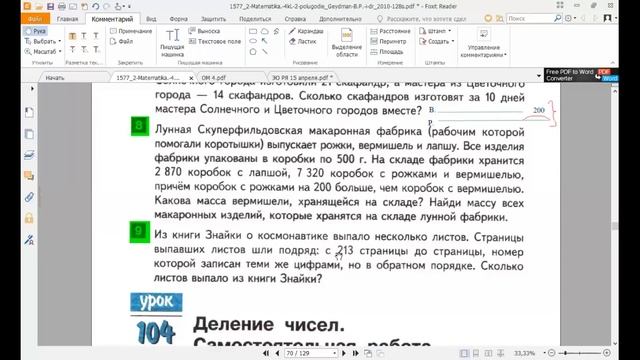Image resolution: width=640 pixels, height=360 pixels.
Task: Click the zoom slider at the bottom
Action: pos(580,353)
